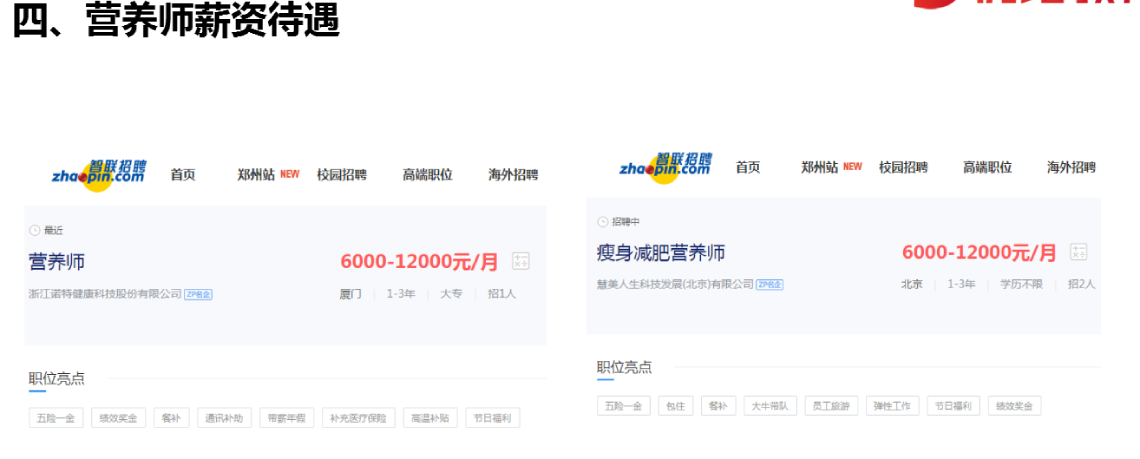Click the headcount text 招2人
The height and width of the screenshot is (459, 1140).
click(1081, 284)
